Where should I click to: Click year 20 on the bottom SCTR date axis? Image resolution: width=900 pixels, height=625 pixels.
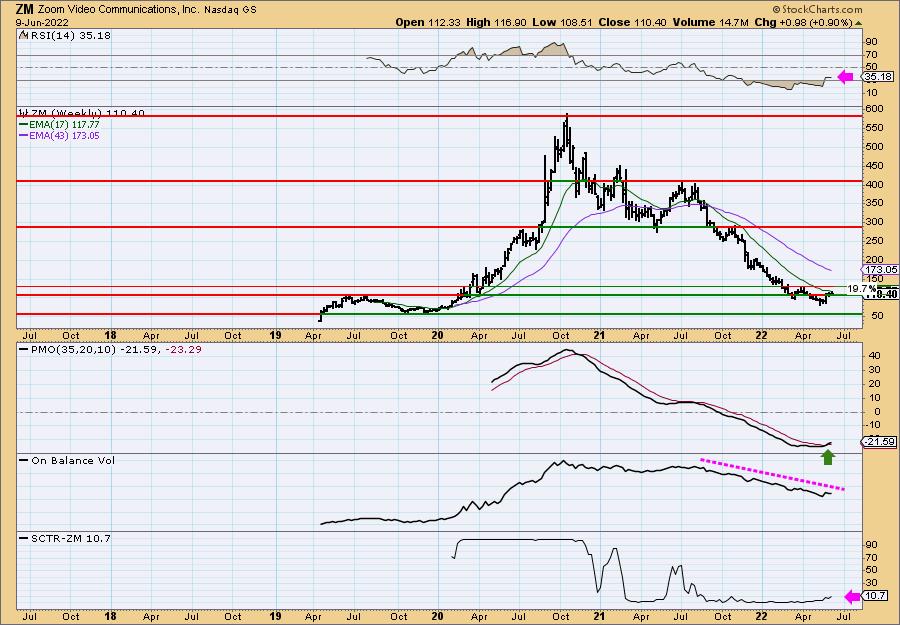(437, 616)
